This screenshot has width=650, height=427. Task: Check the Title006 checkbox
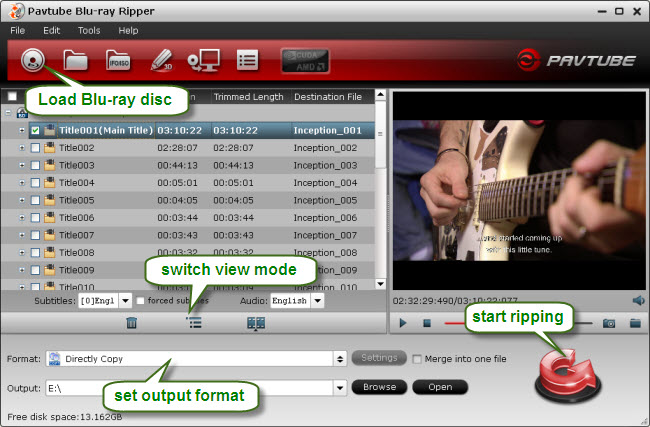coord(35,218)
